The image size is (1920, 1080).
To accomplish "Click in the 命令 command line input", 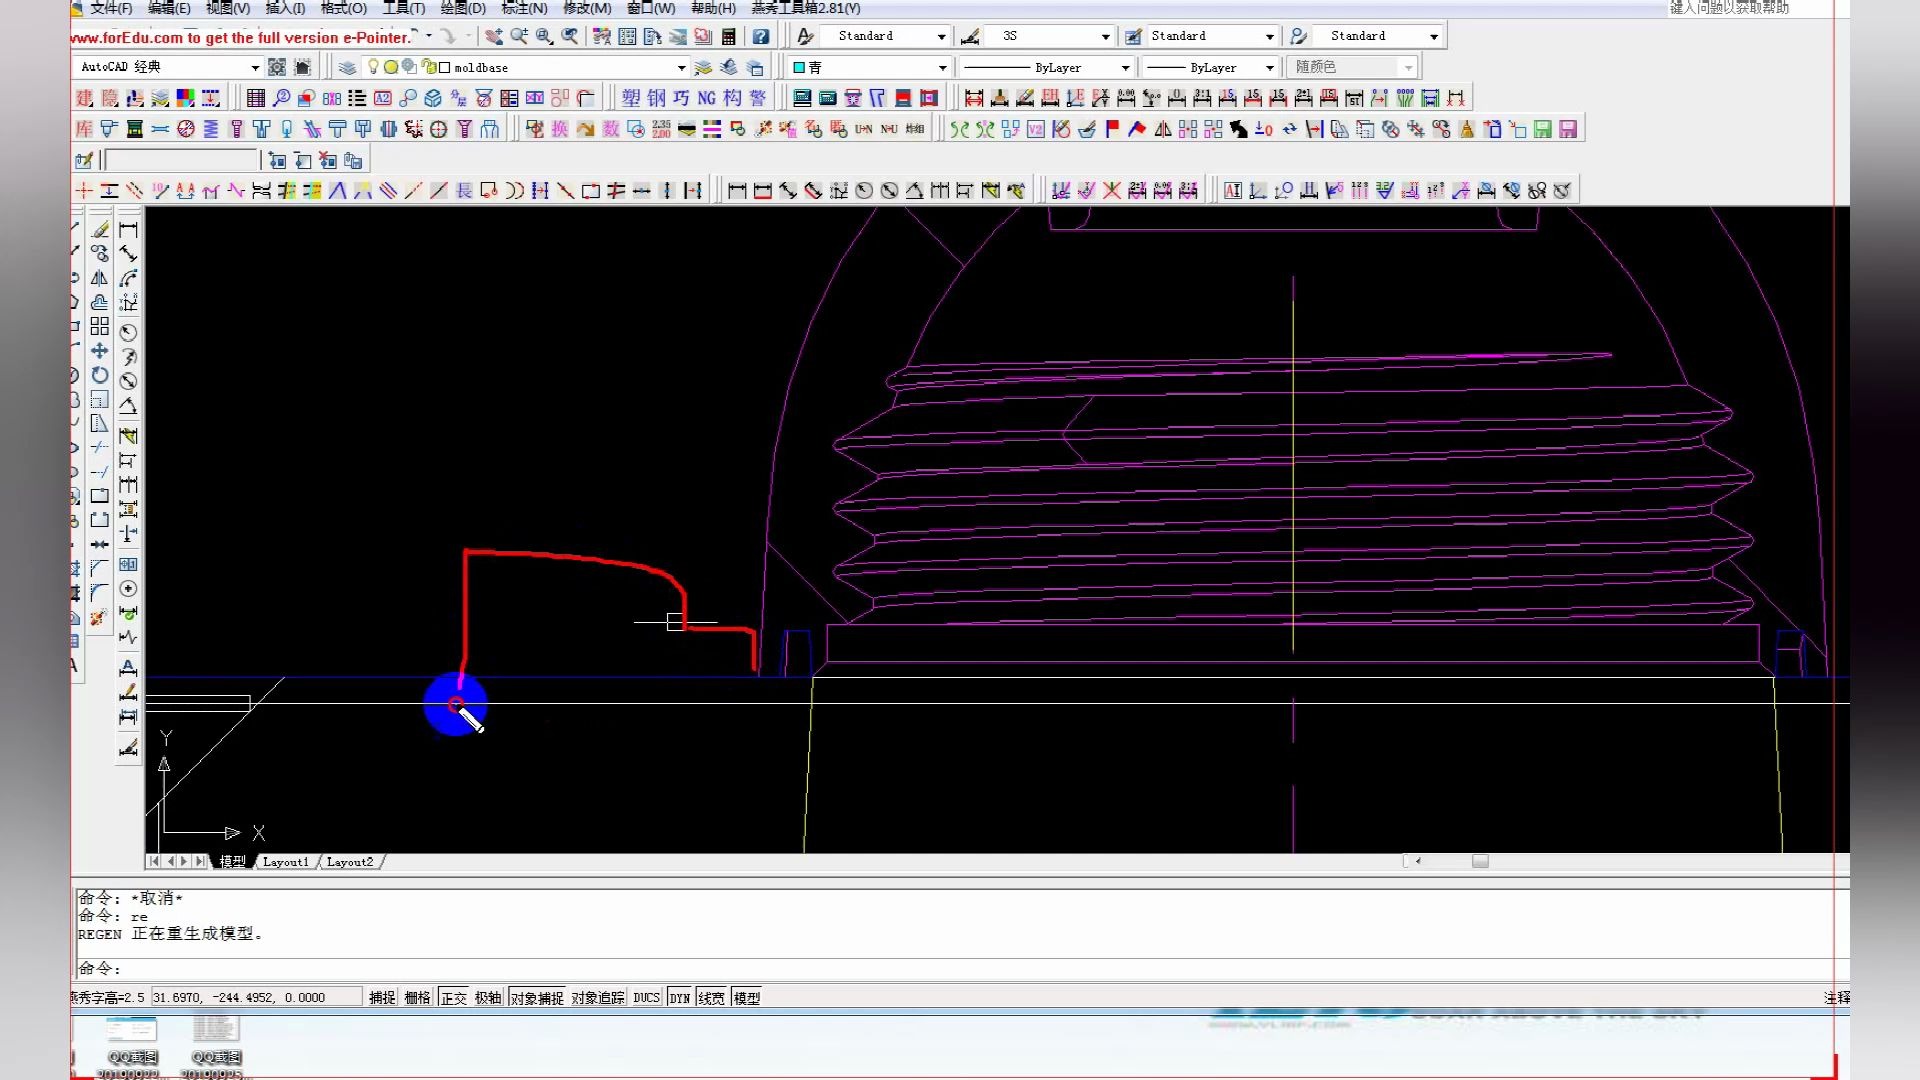I will tap(700, 968).
